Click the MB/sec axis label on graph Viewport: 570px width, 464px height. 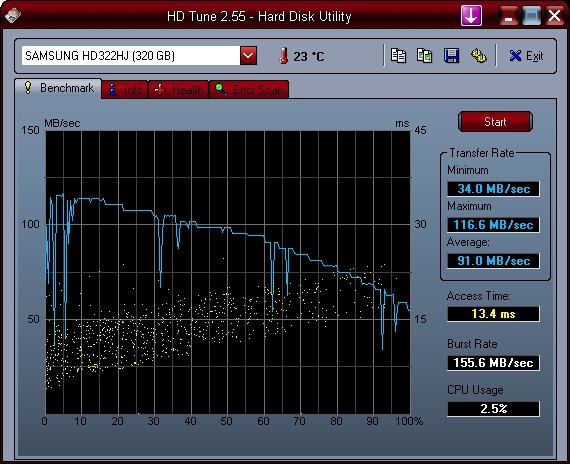[x=62, y=123]
